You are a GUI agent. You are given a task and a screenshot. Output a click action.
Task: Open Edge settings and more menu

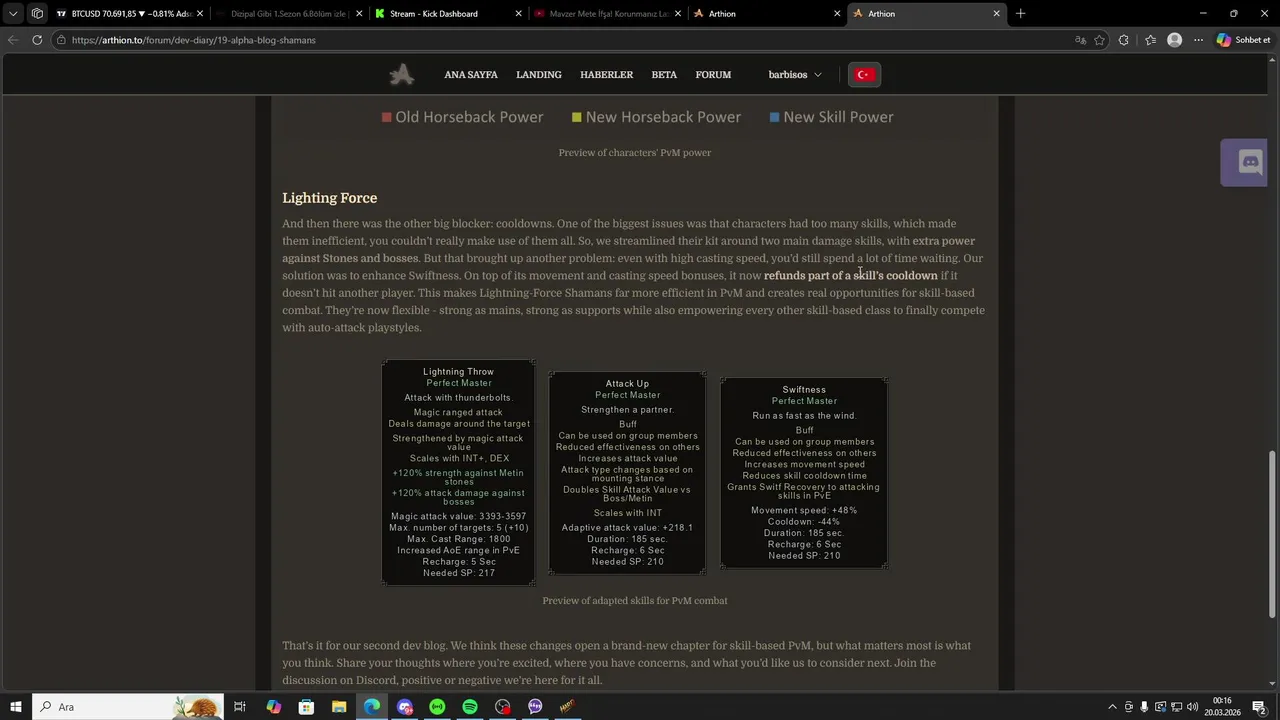pos(1198,40)
